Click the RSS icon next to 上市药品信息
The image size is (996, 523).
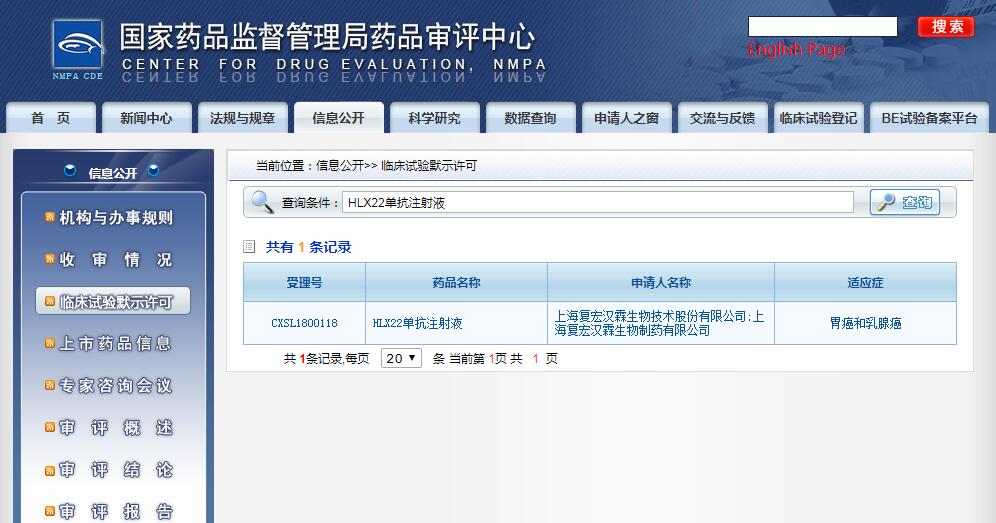coord(50,344)
